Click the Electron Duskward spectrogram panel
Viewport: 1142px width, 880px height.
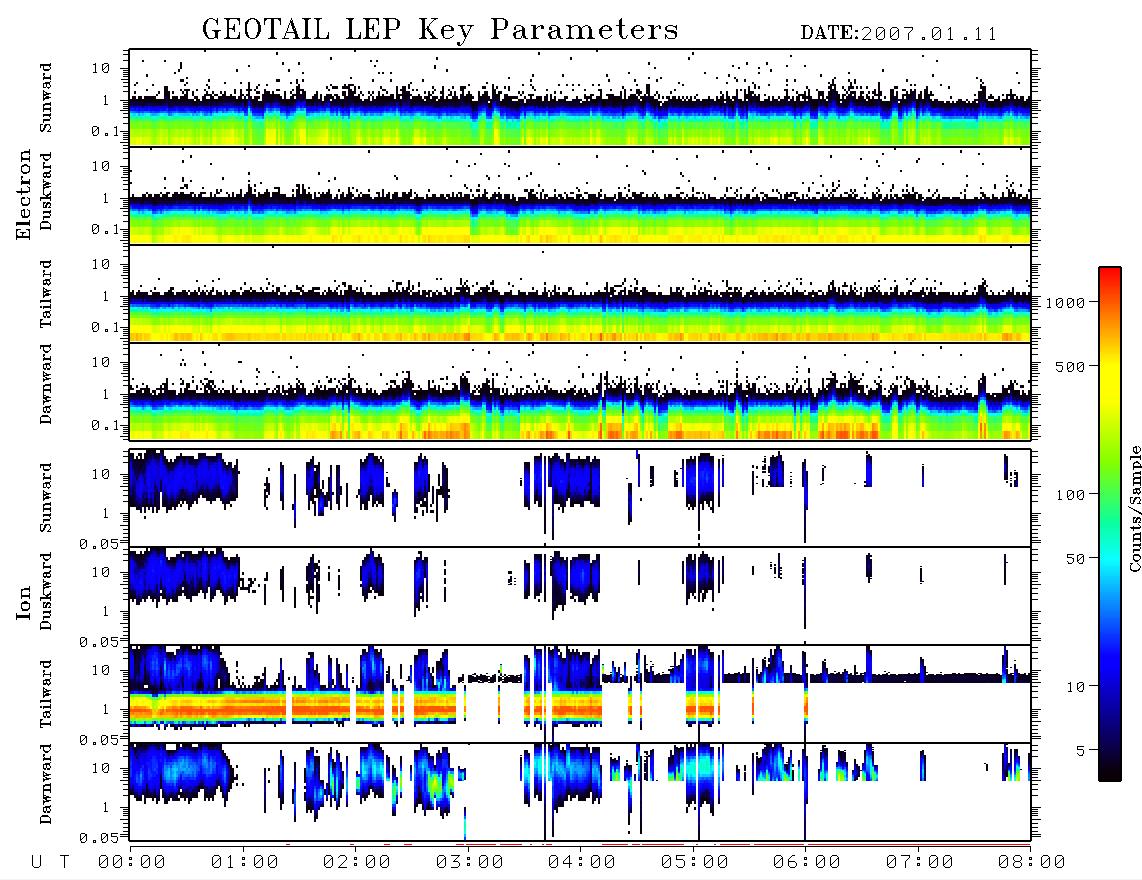(580, 196)
